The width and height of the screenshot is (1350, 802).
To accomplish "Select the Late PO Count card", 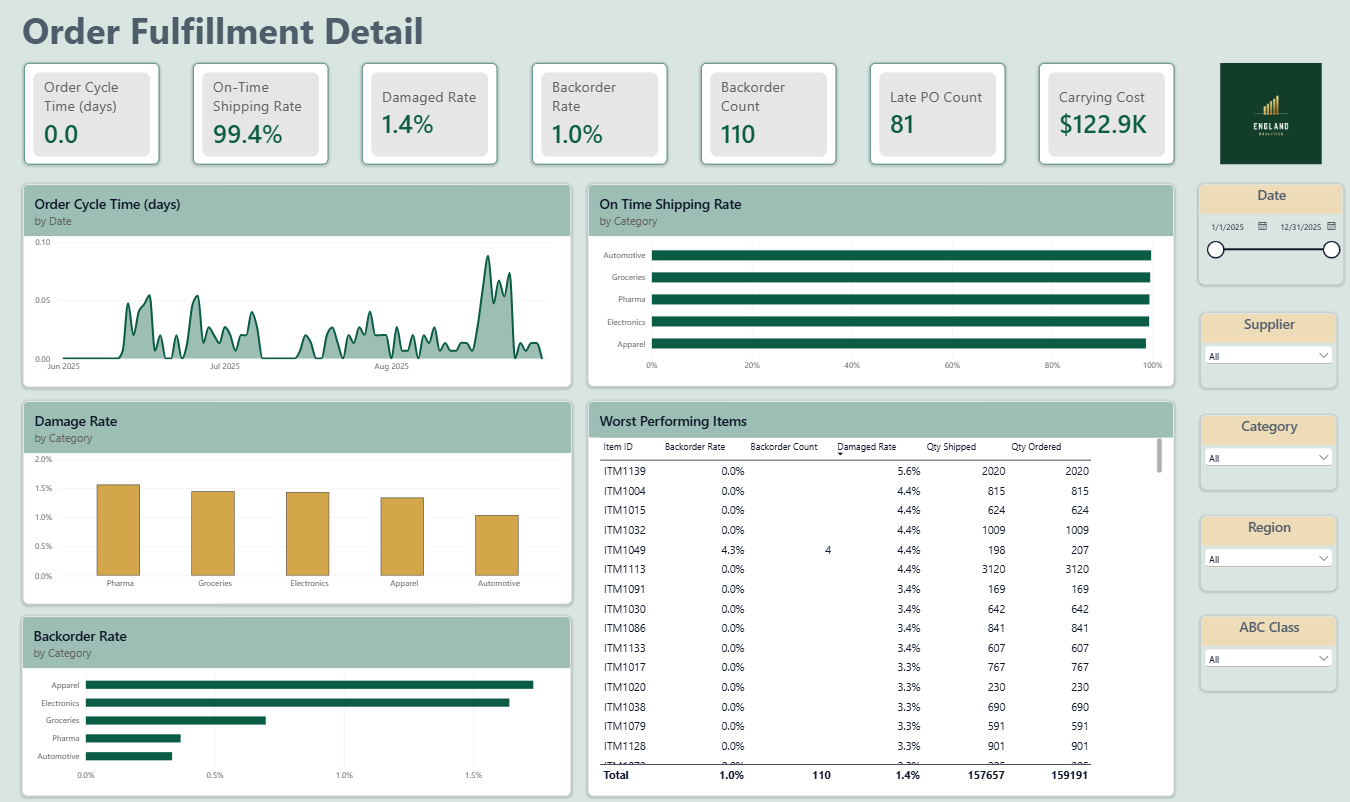I will coord(938,113).
